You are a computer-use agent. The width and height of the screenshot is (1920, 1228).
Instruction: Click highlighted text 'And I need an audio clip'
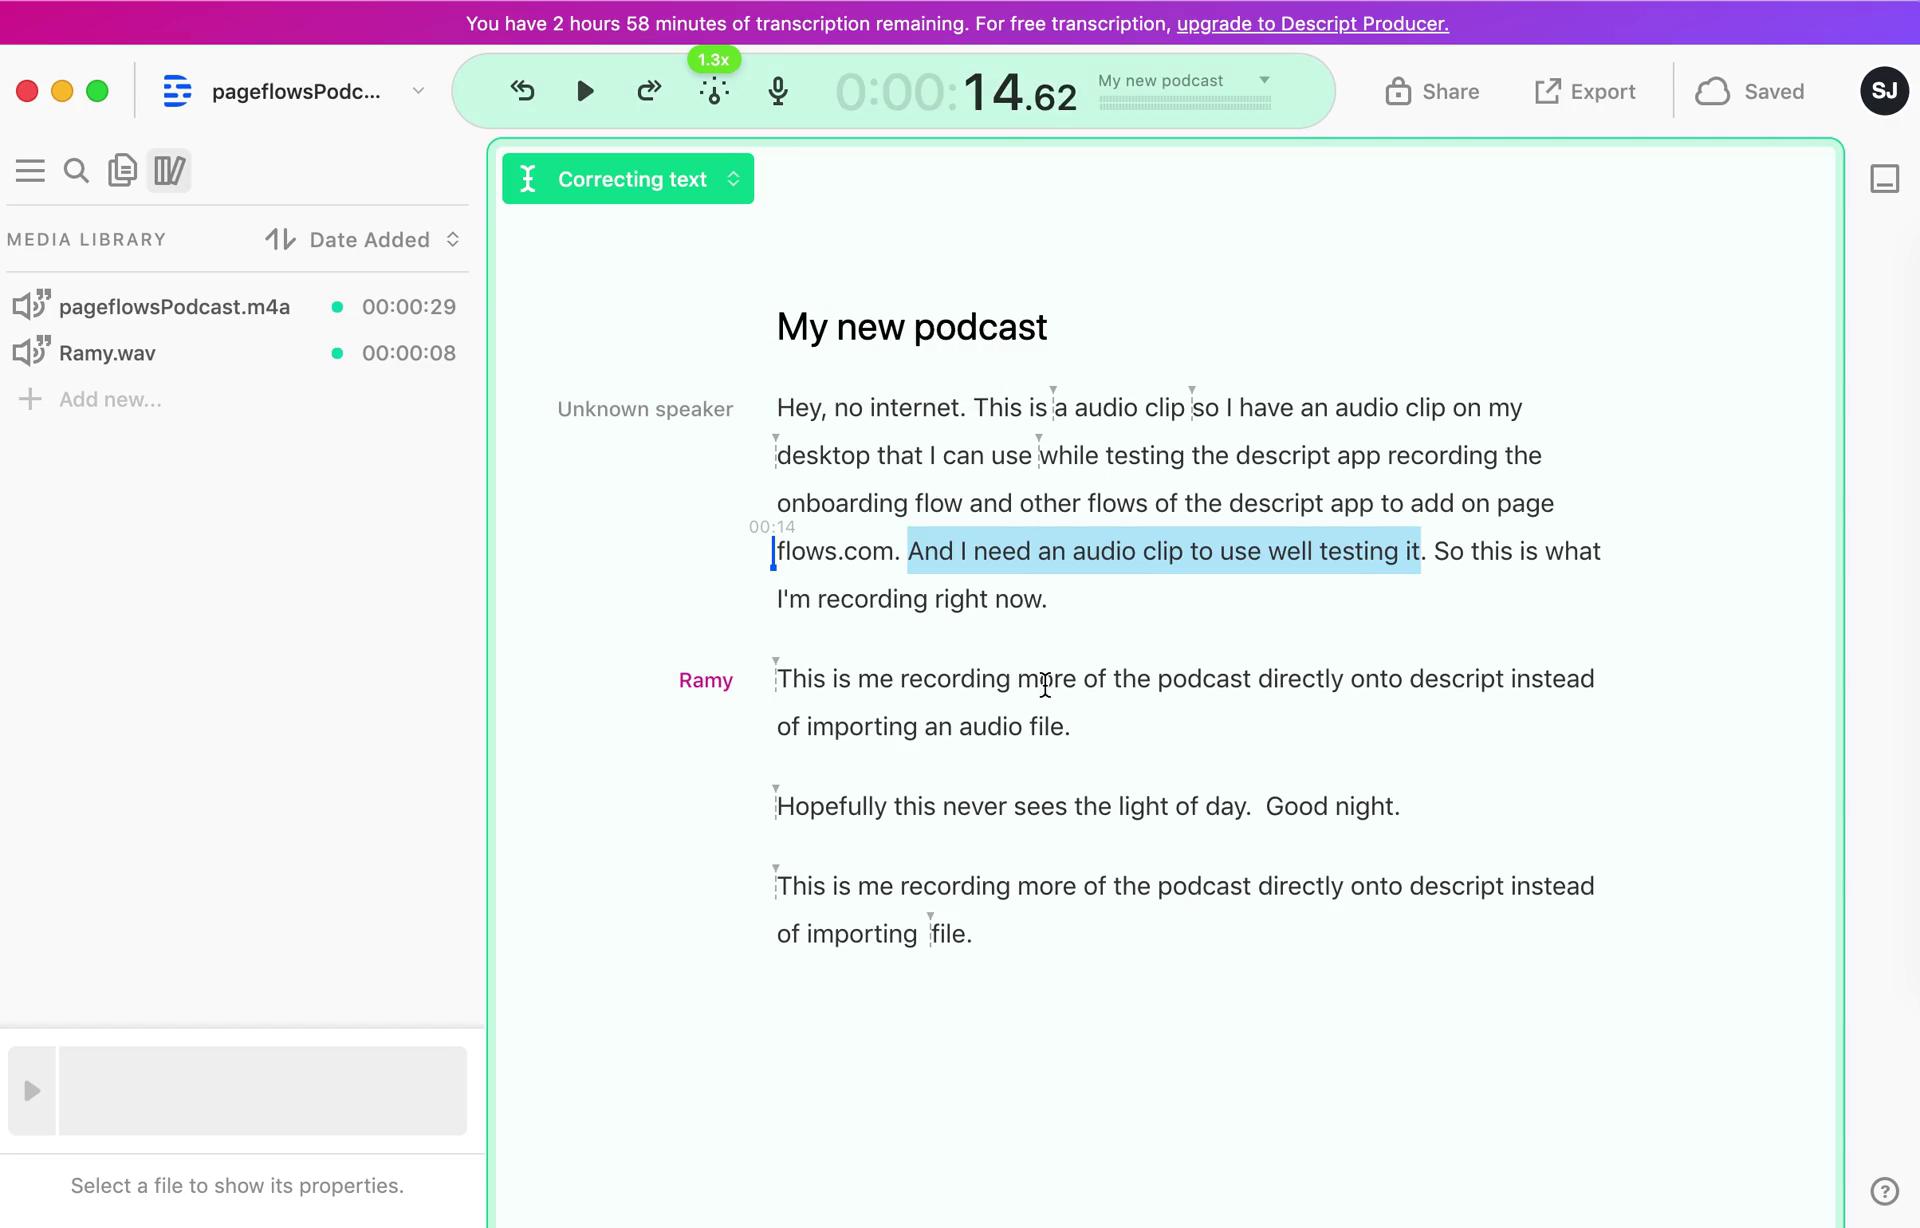click(1046, 551)
